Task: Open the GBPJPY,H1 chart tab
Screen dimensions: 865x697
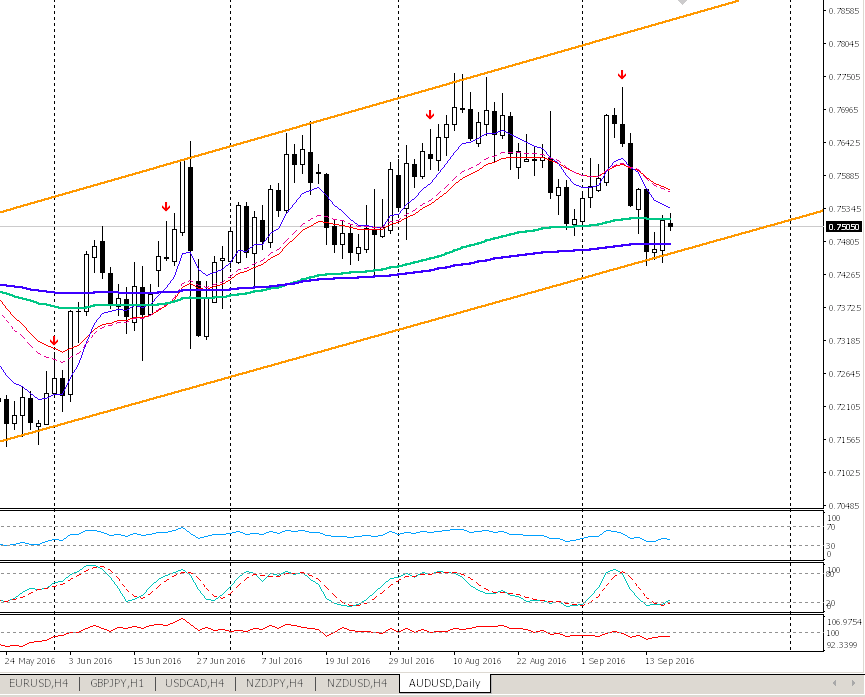Action: point(117,683)
